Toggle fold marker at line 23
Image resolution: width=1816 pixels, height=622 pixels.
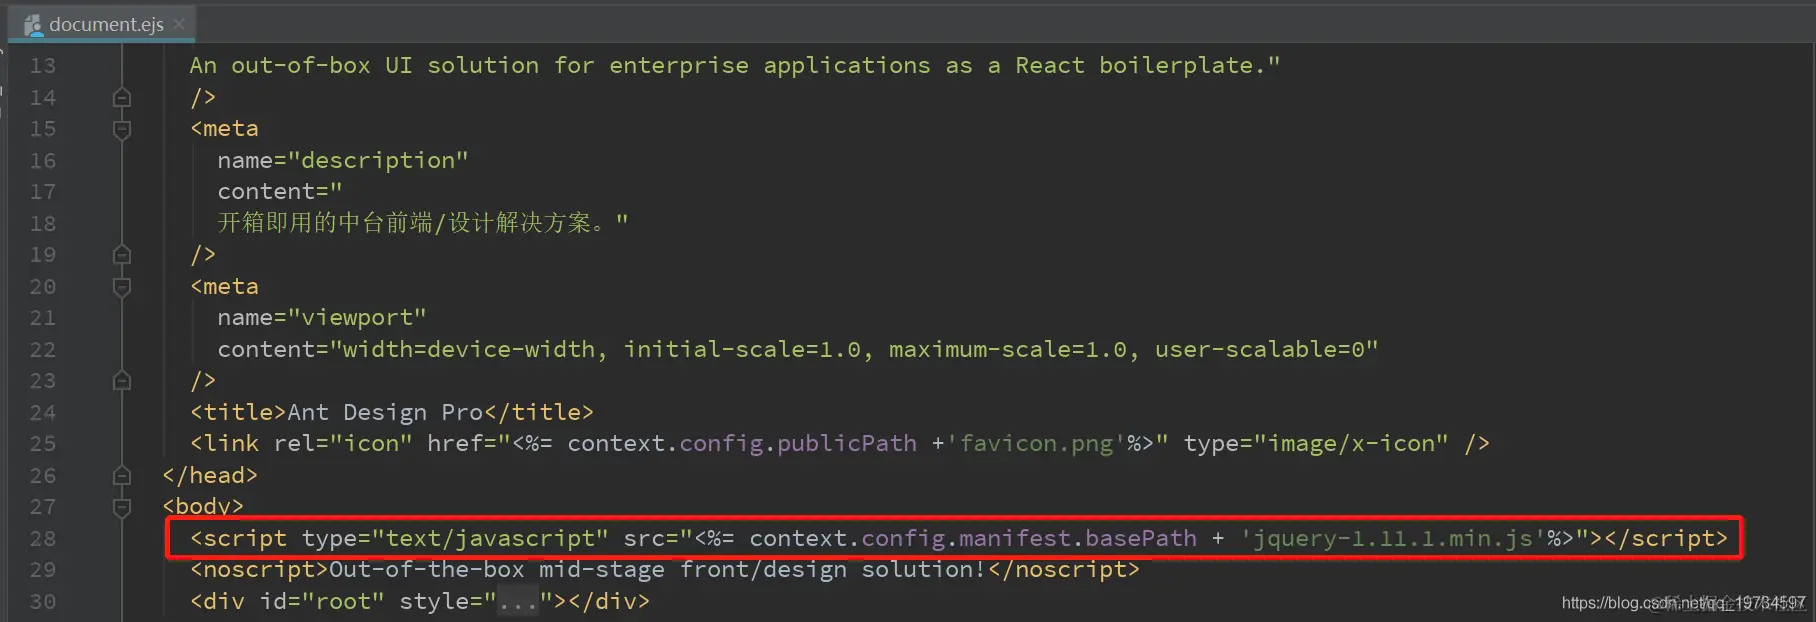point(122,381)
